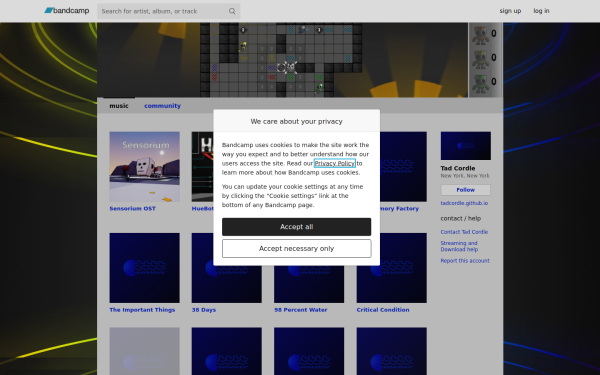Click the New York, New York location text
This screenshot has height=375, width=600.
point(465,176)
